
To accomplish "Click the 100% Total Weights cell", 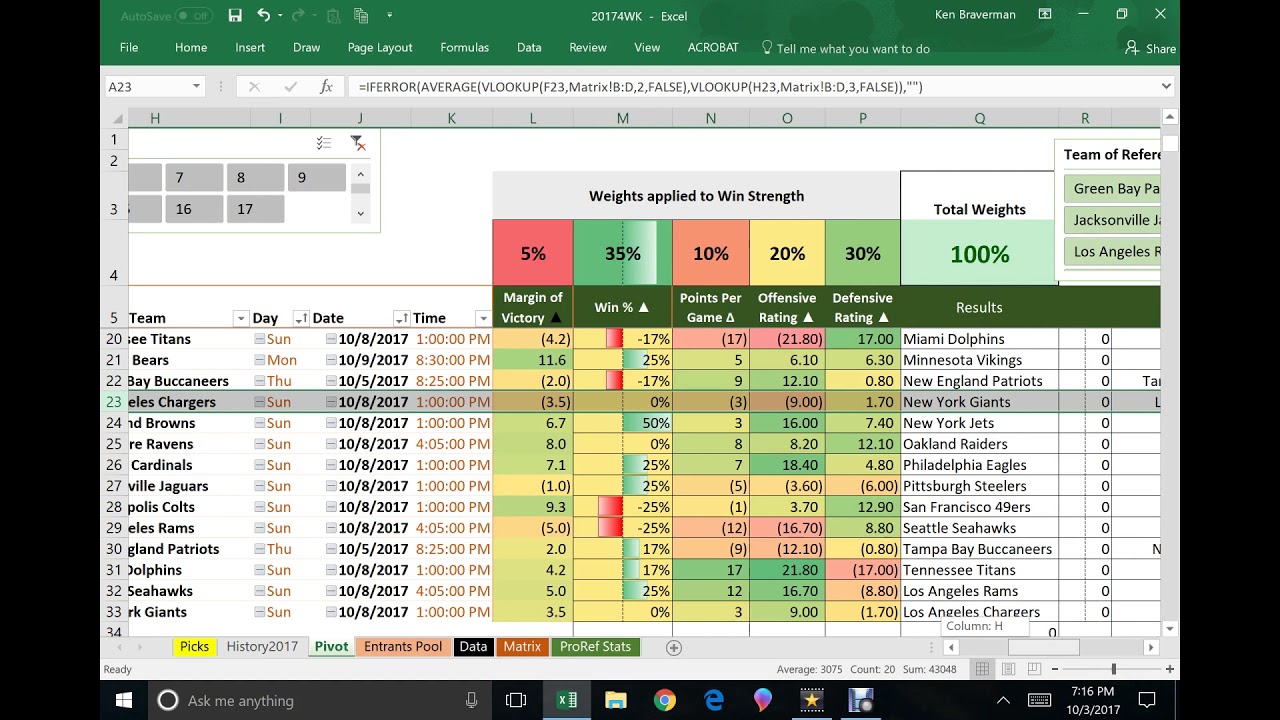I will [x=979, y=253].
